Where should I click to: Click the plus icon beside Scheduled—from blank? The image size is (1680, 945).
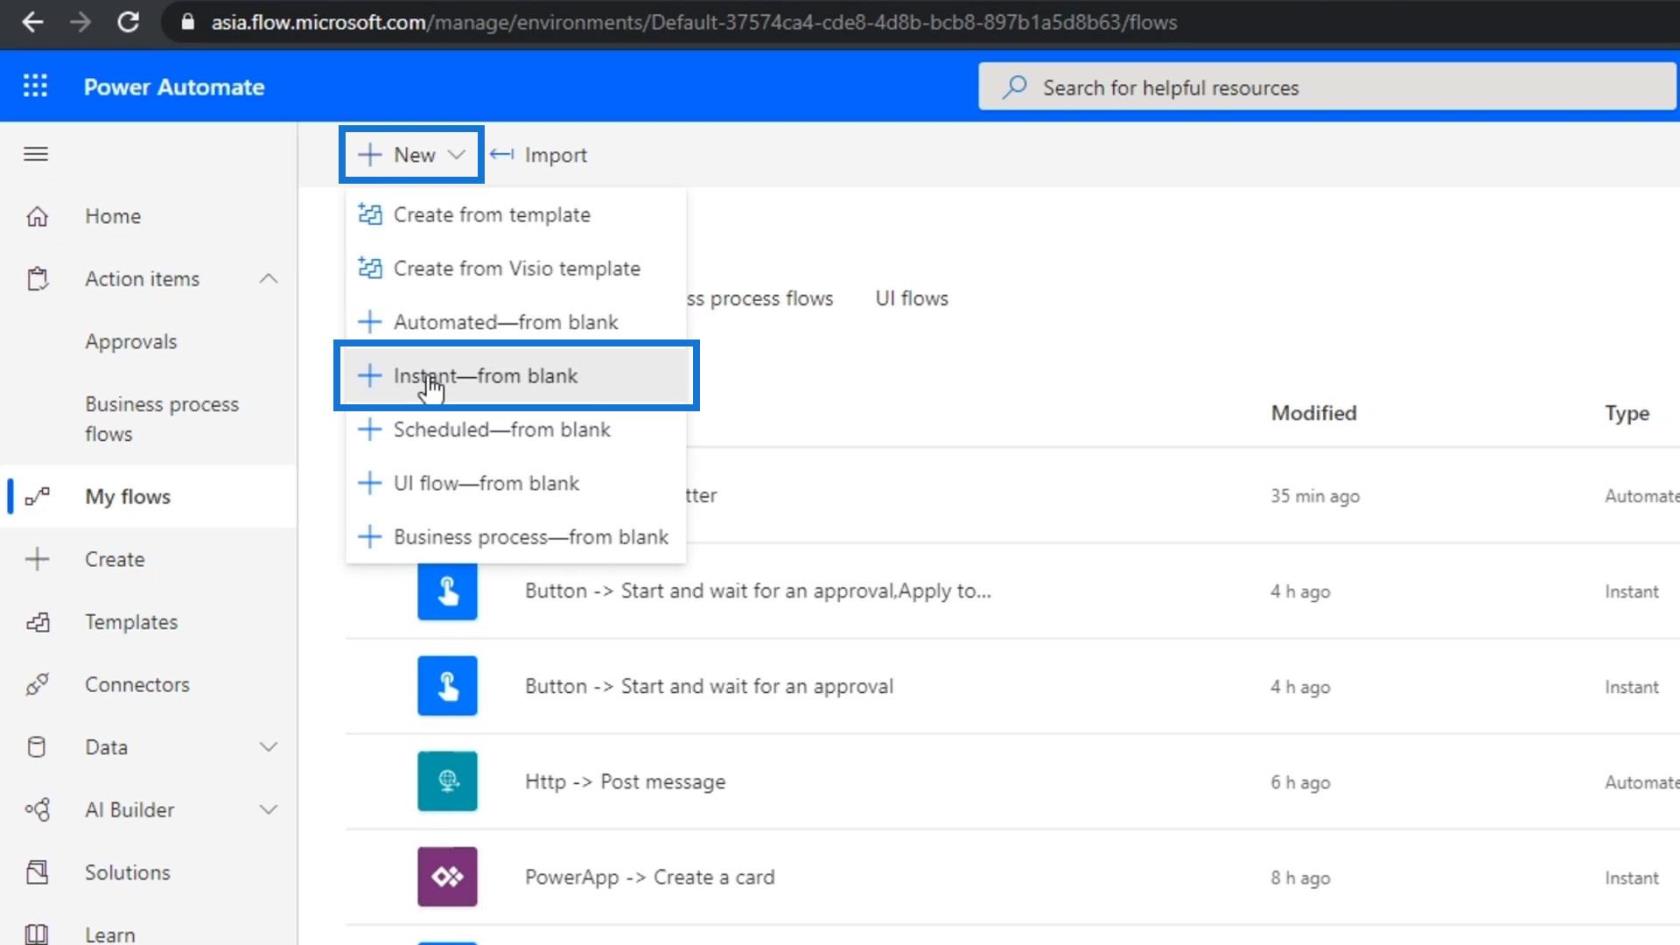[370, 429]
